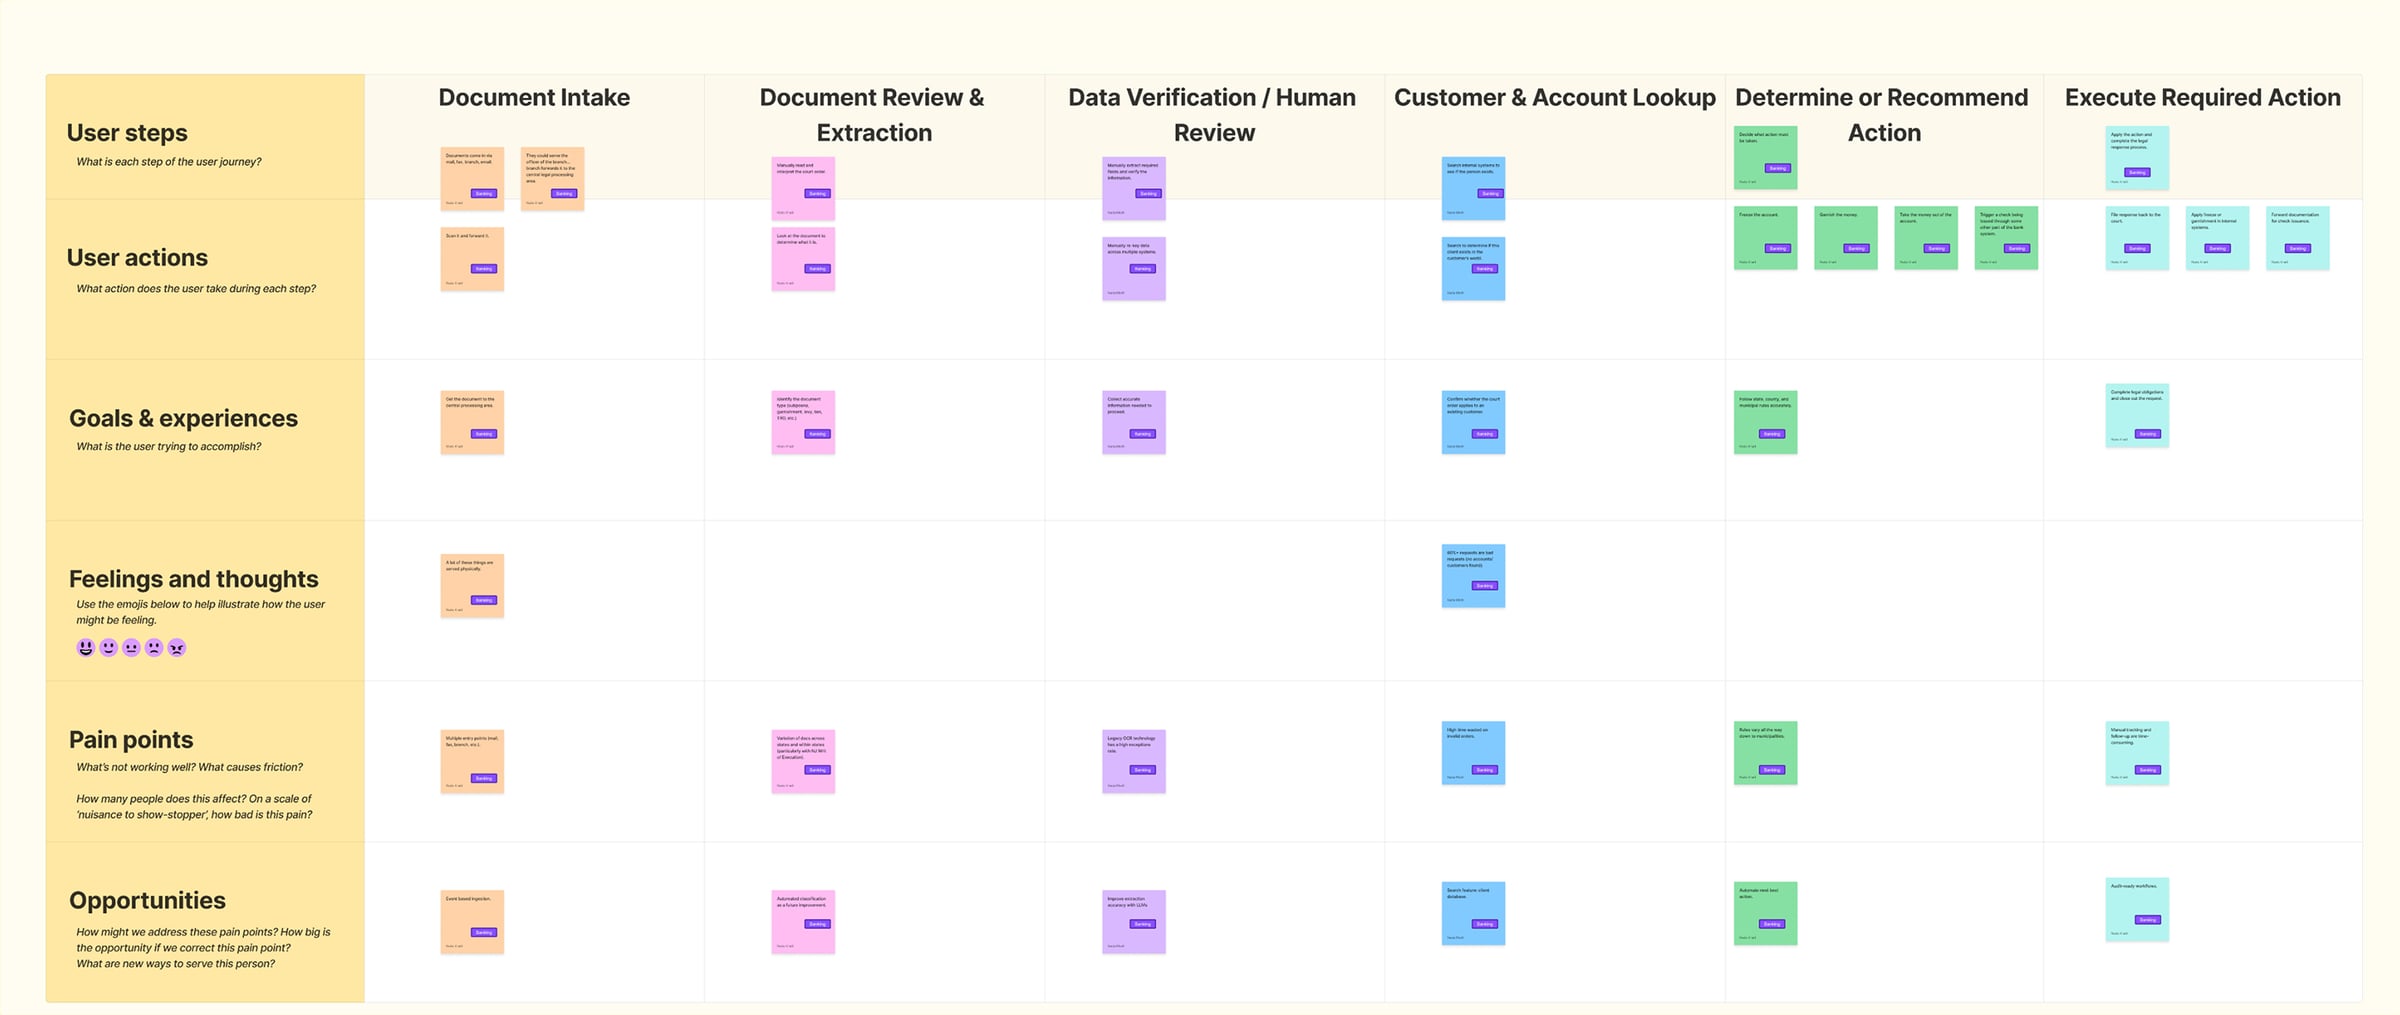Select the 'Document Intake' column heading
The width and height of the screenshot is (2400, 1015).
(x=534, y=98)
